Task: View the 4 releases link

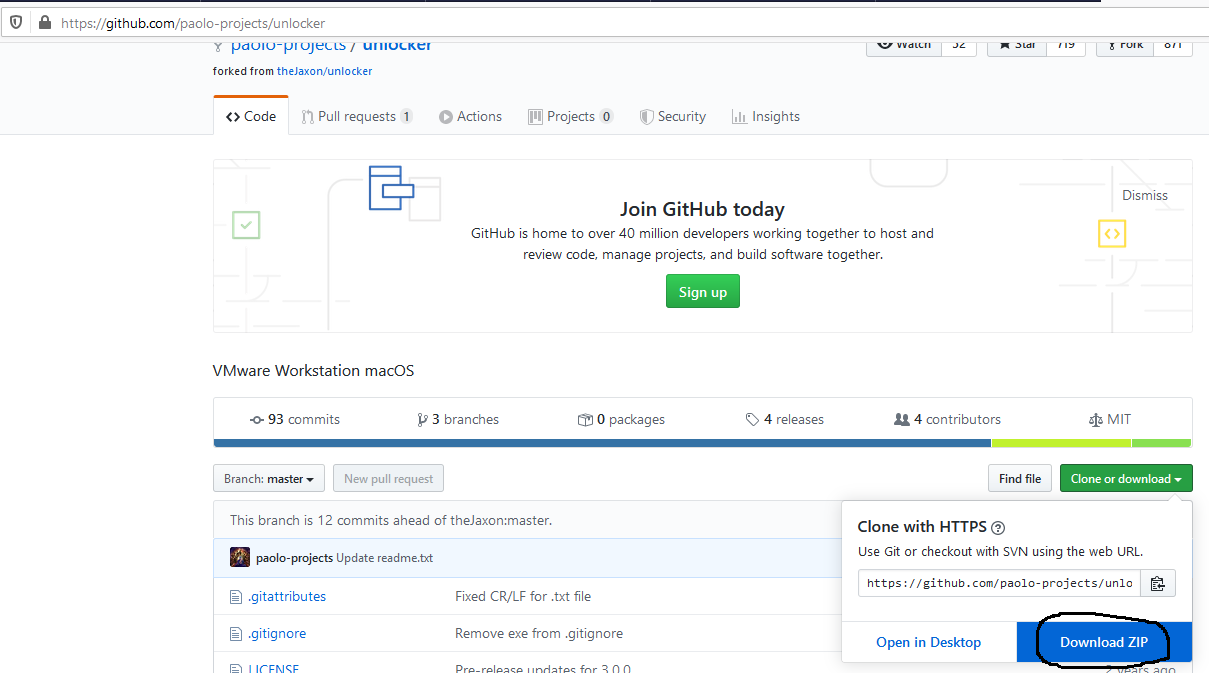Action: [785, 419]
